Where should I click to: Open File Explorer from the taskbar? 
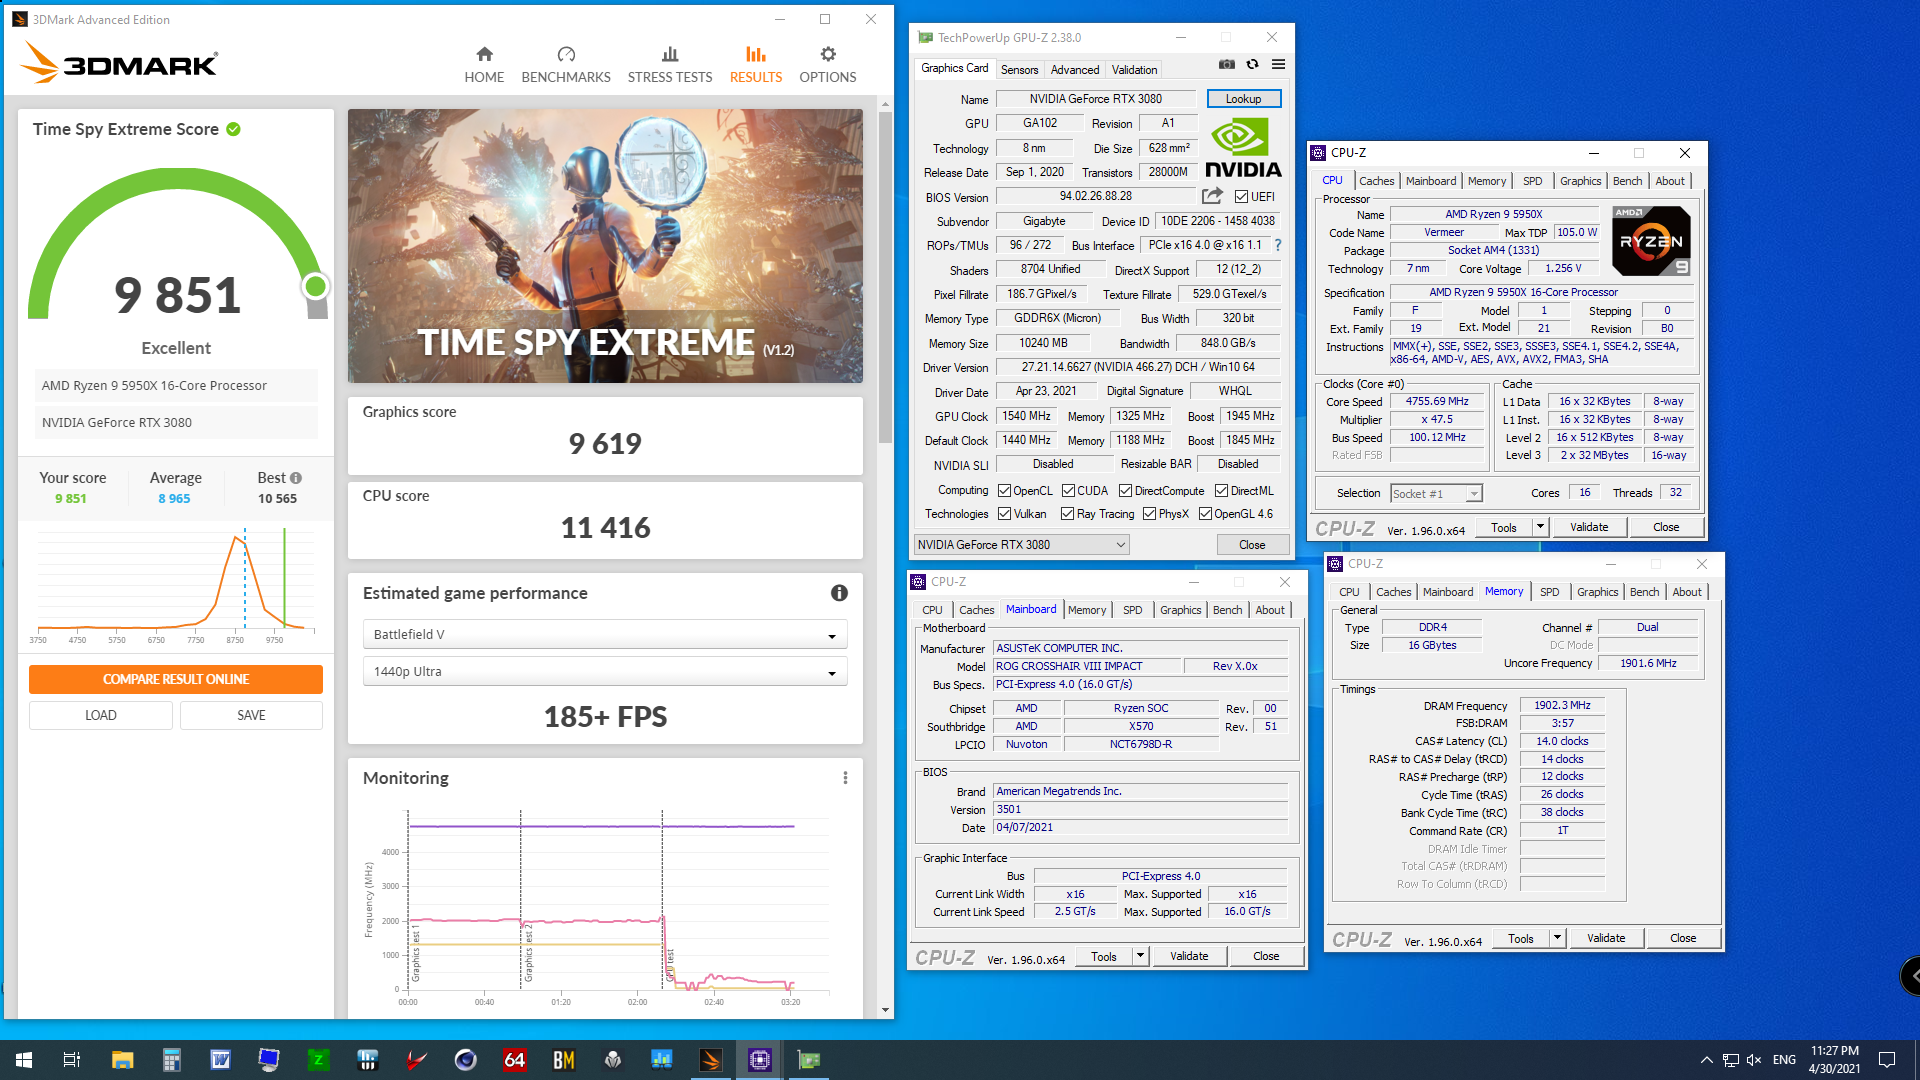122,1060
